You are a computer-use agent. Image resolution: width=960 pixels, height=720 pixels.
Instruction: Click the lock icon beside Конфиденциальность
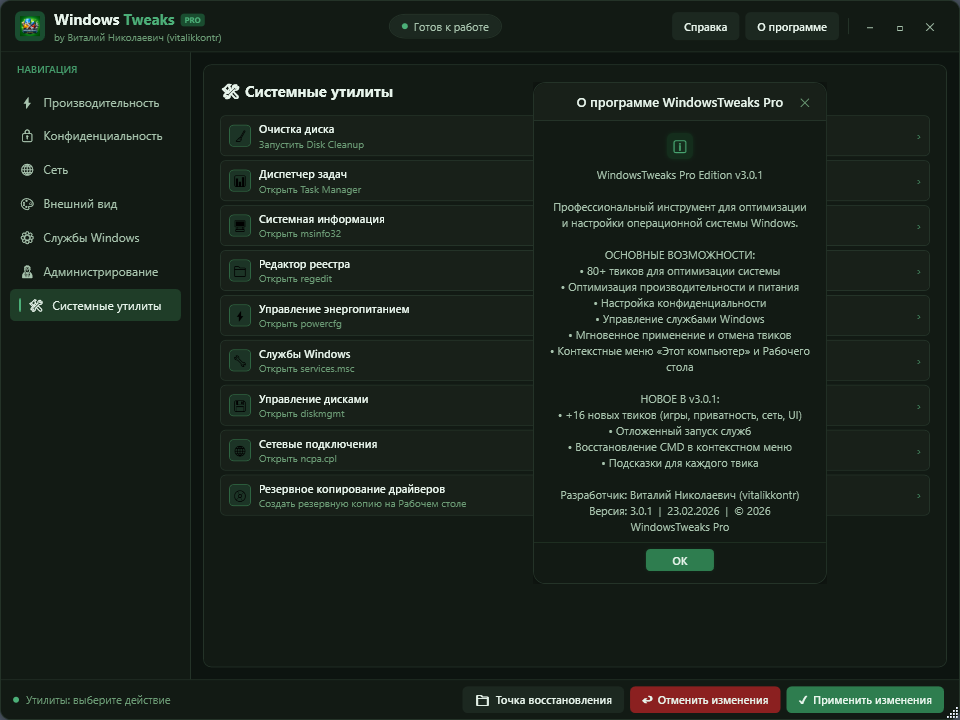27,136
